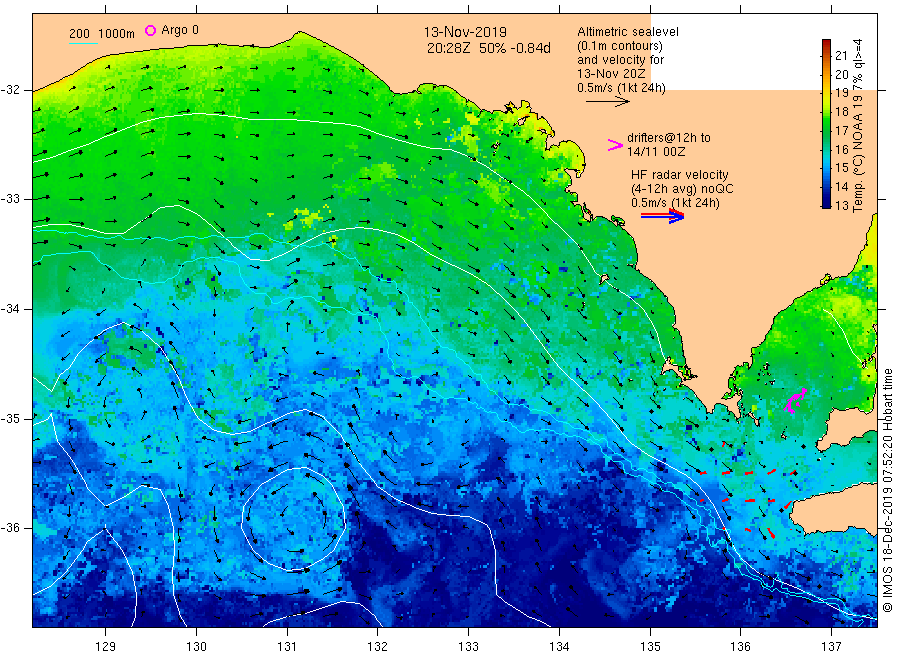Click the colorbar value 21

click(841, 56)
